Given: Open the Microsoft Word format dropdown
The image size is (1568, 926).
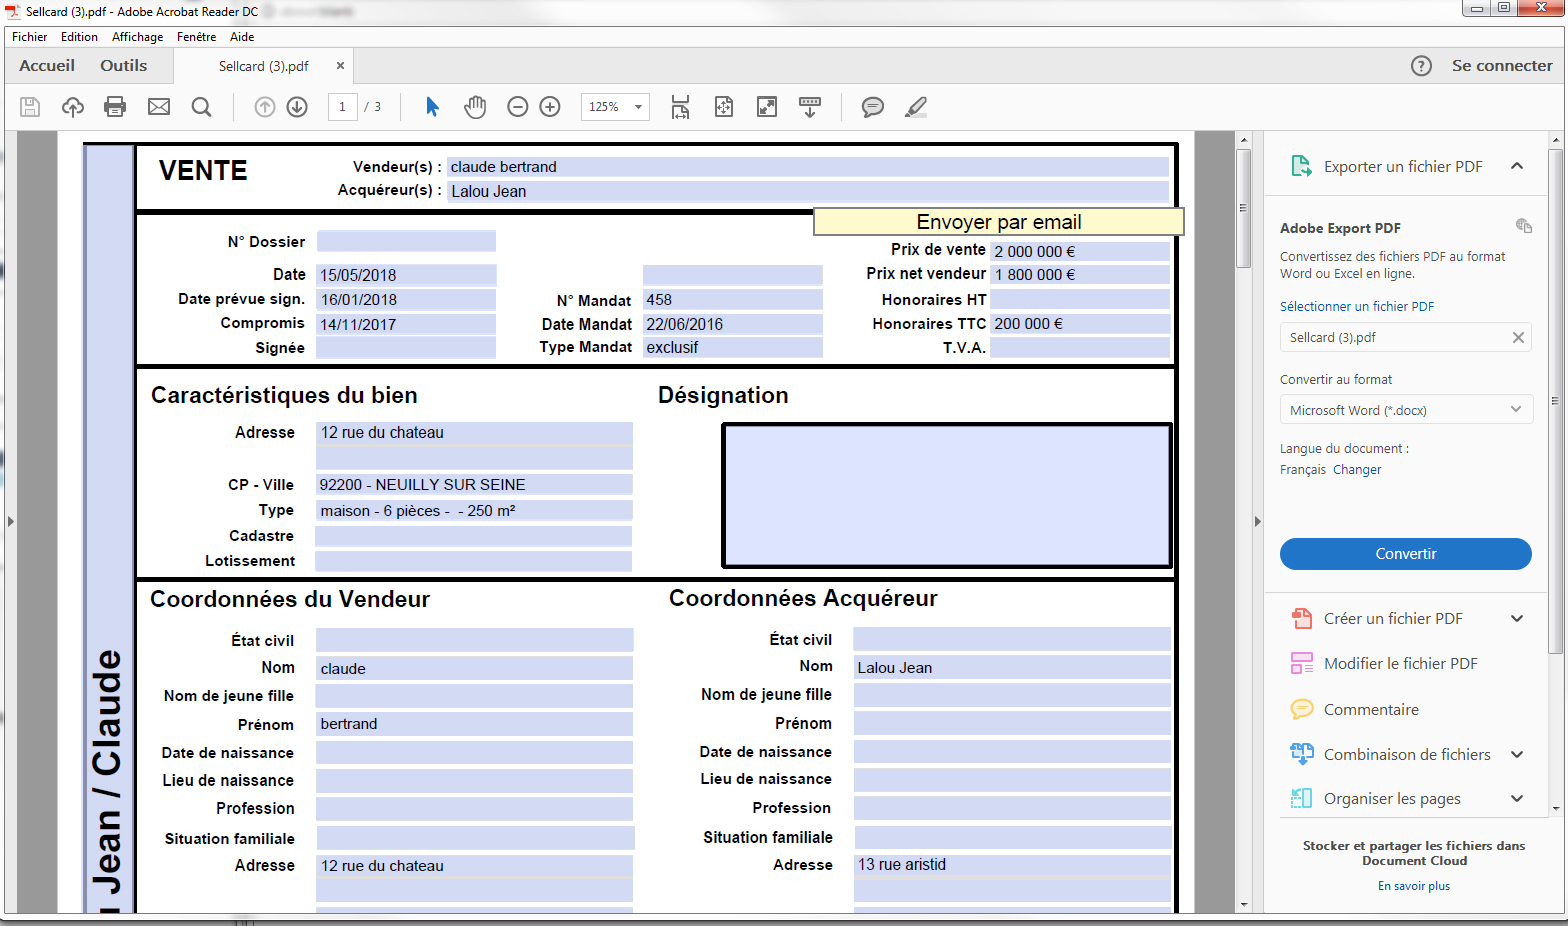Looking at the screenshot, I should tap(1405, 410).
